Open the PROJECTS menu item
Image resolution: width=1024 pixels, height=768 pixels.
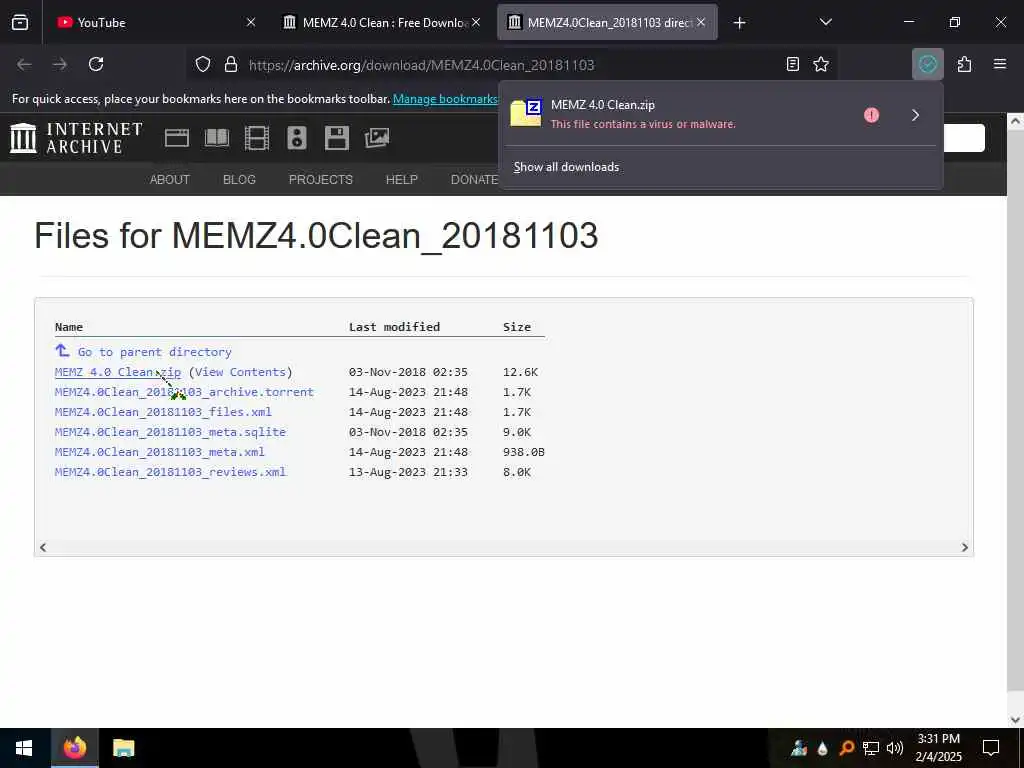coord(321,180)
